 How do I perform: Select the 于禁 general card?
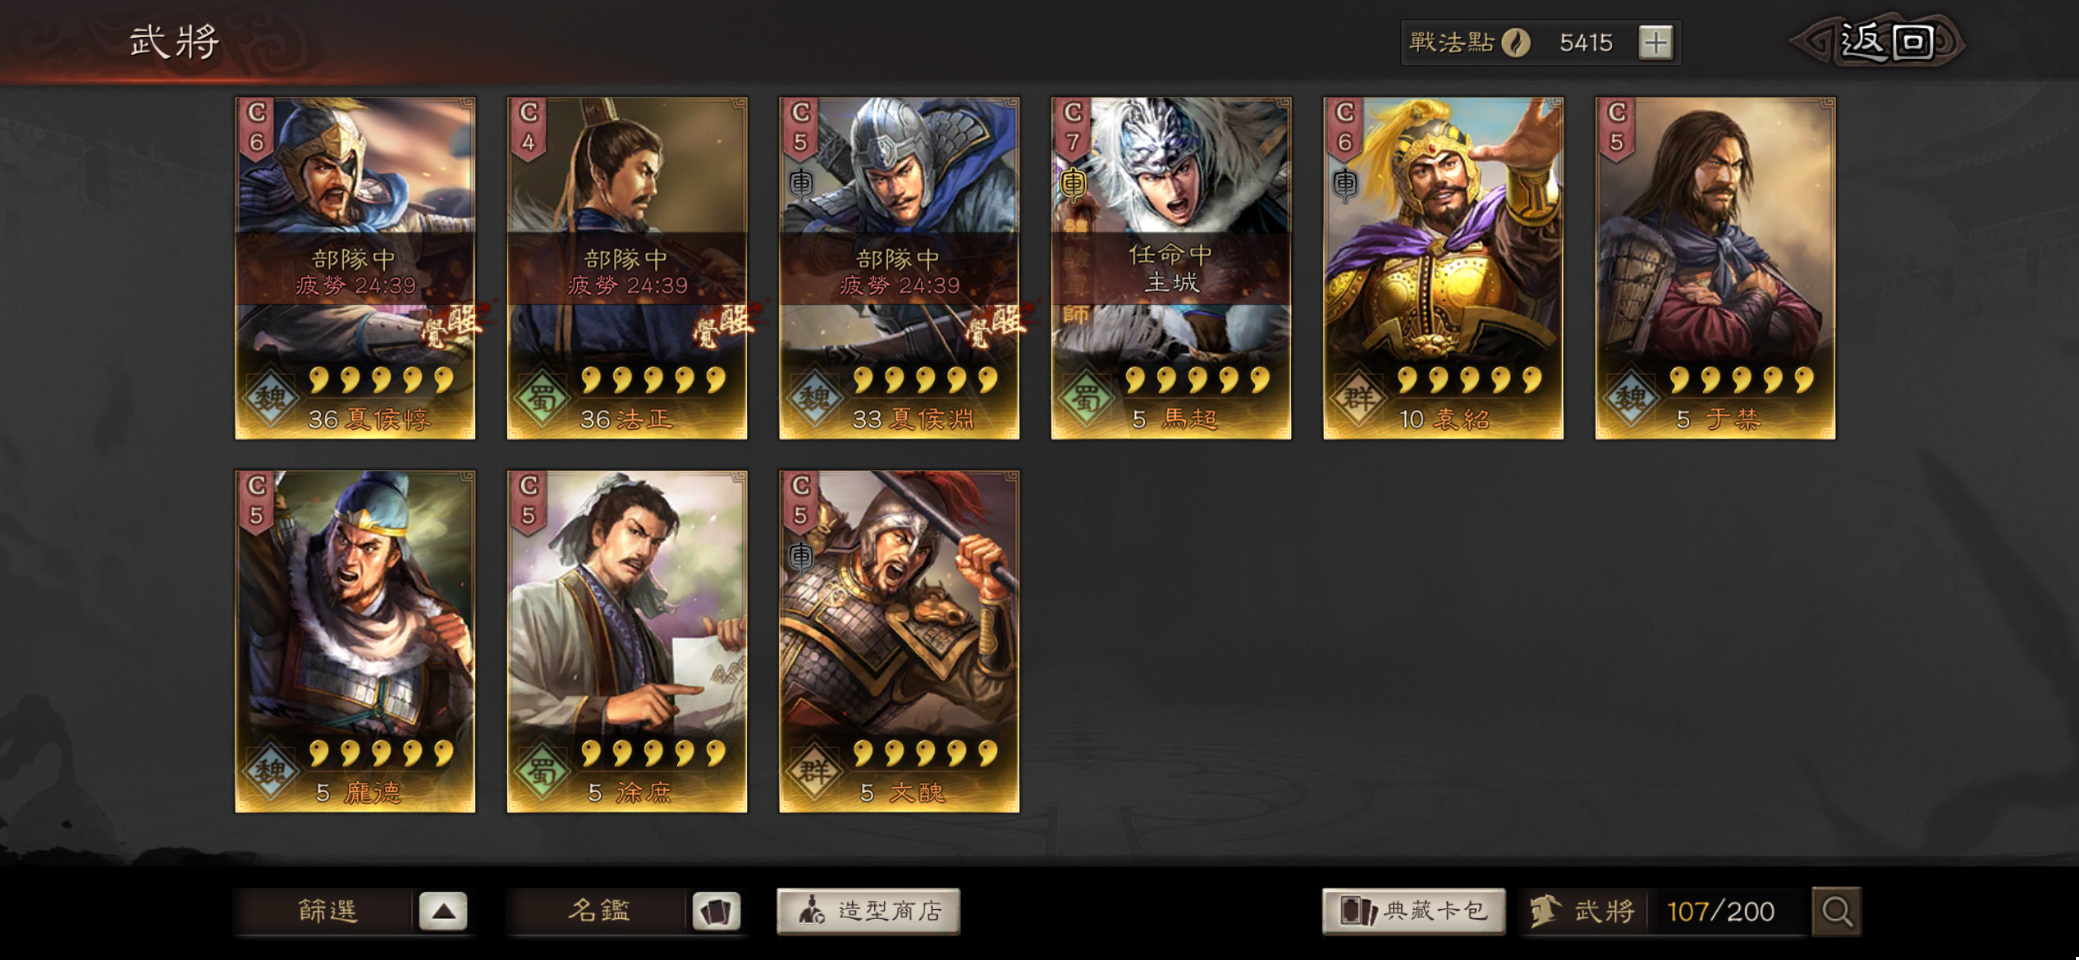pyautogui.click(x=1715, y=268)
